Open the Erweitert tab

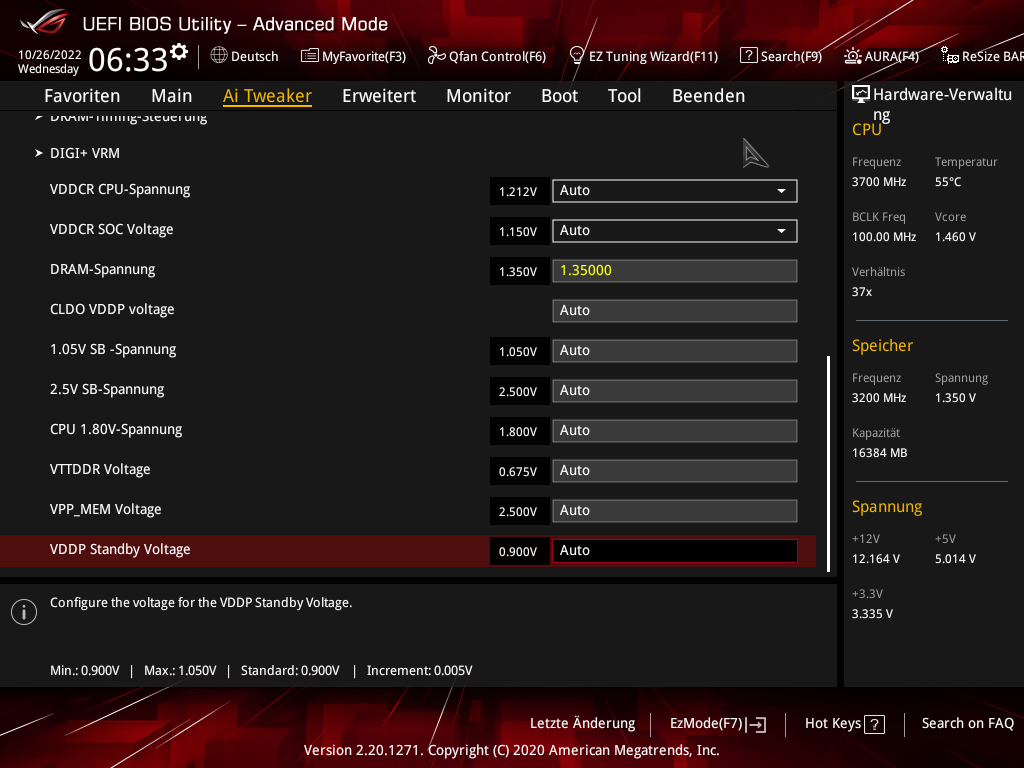379,96
